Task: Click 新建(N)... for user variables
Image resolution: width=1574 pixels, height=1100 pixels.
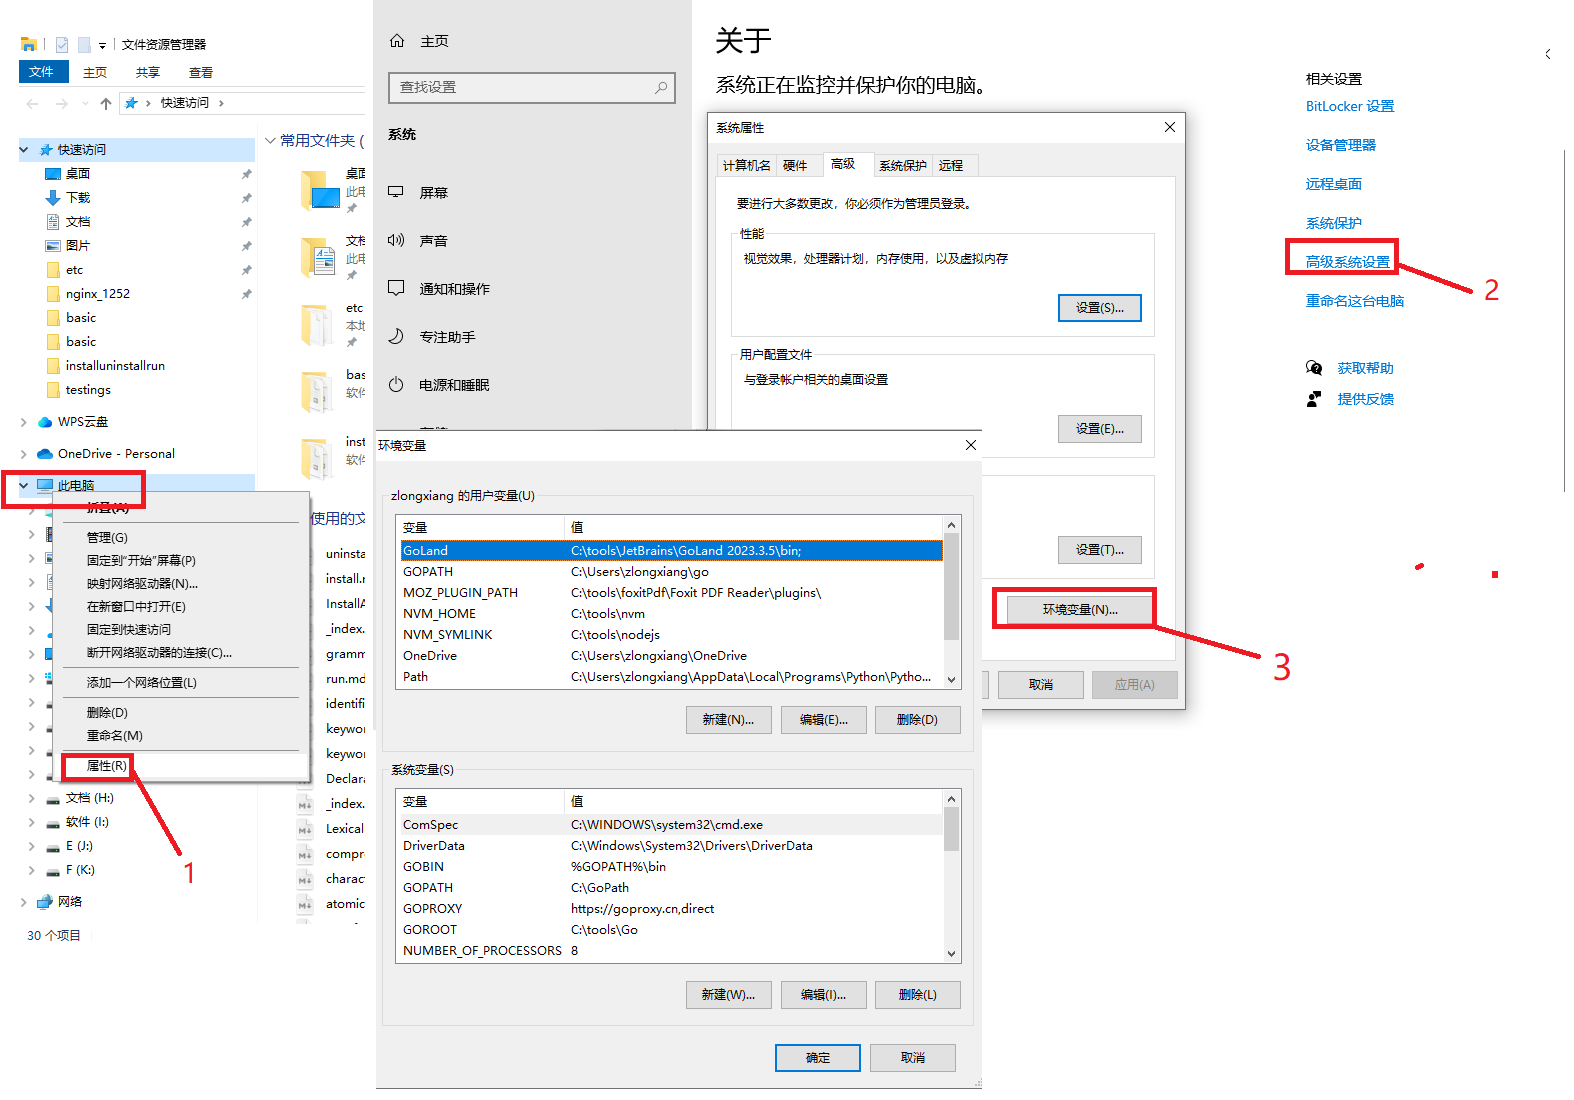Action: [728, 720]
